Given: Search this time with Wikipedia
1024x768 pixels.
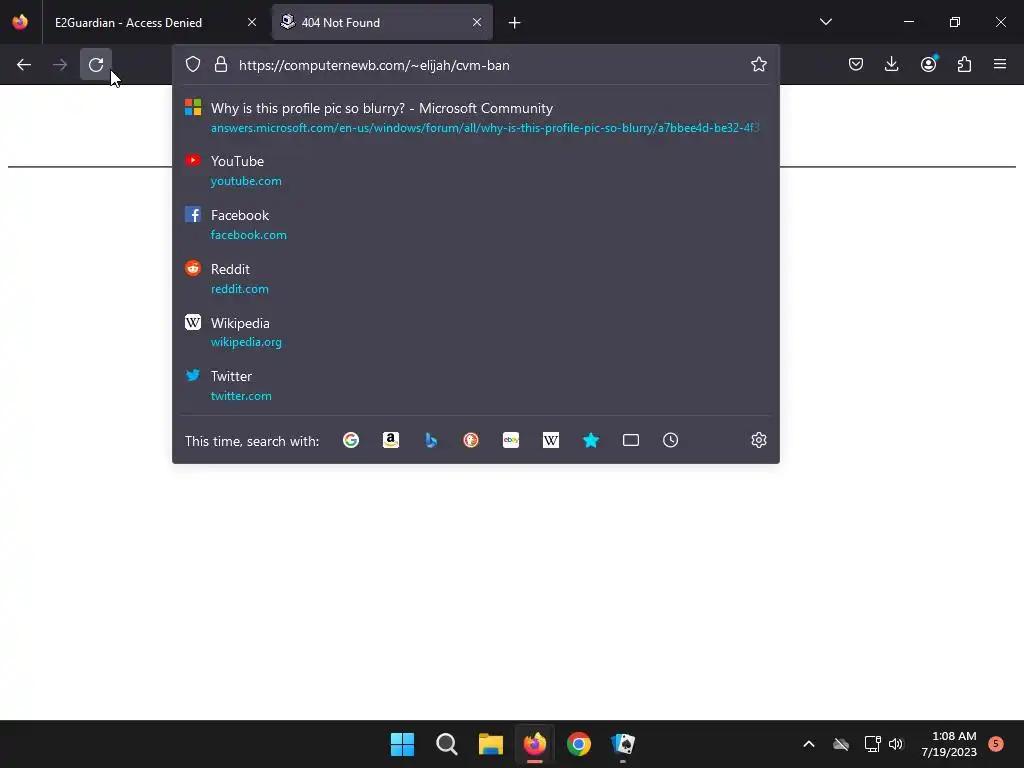Looking at the screenshot, I should tap(551, 440).
